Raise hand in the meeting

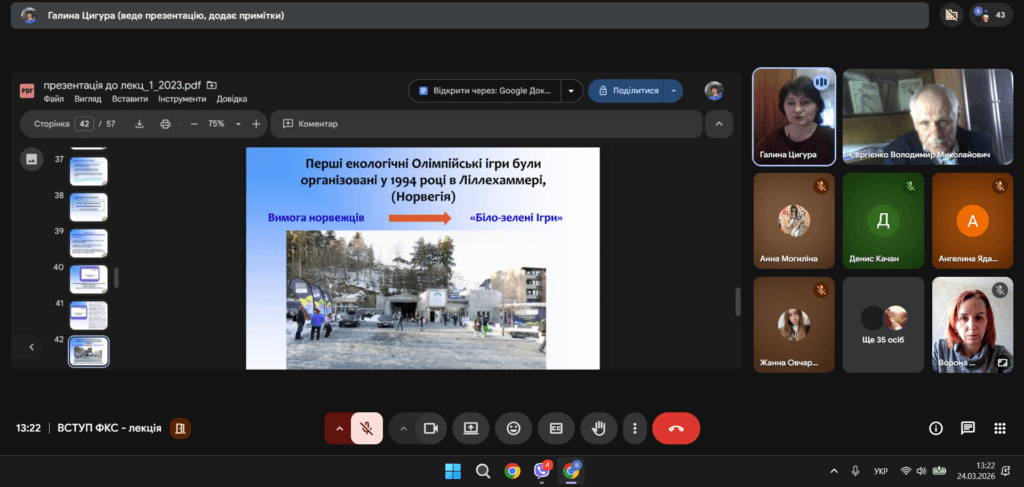(599, 428)
